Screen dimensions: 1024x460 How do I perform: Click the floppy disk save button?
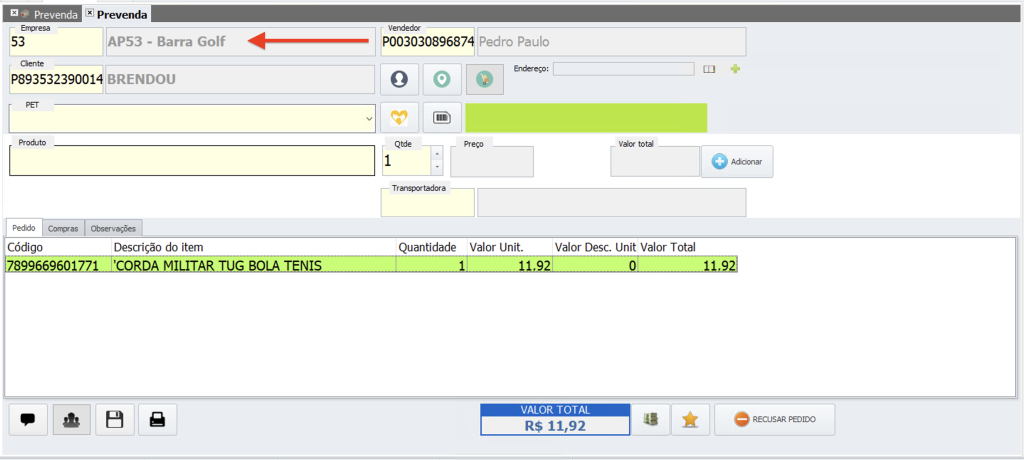[x=114, y=420]
